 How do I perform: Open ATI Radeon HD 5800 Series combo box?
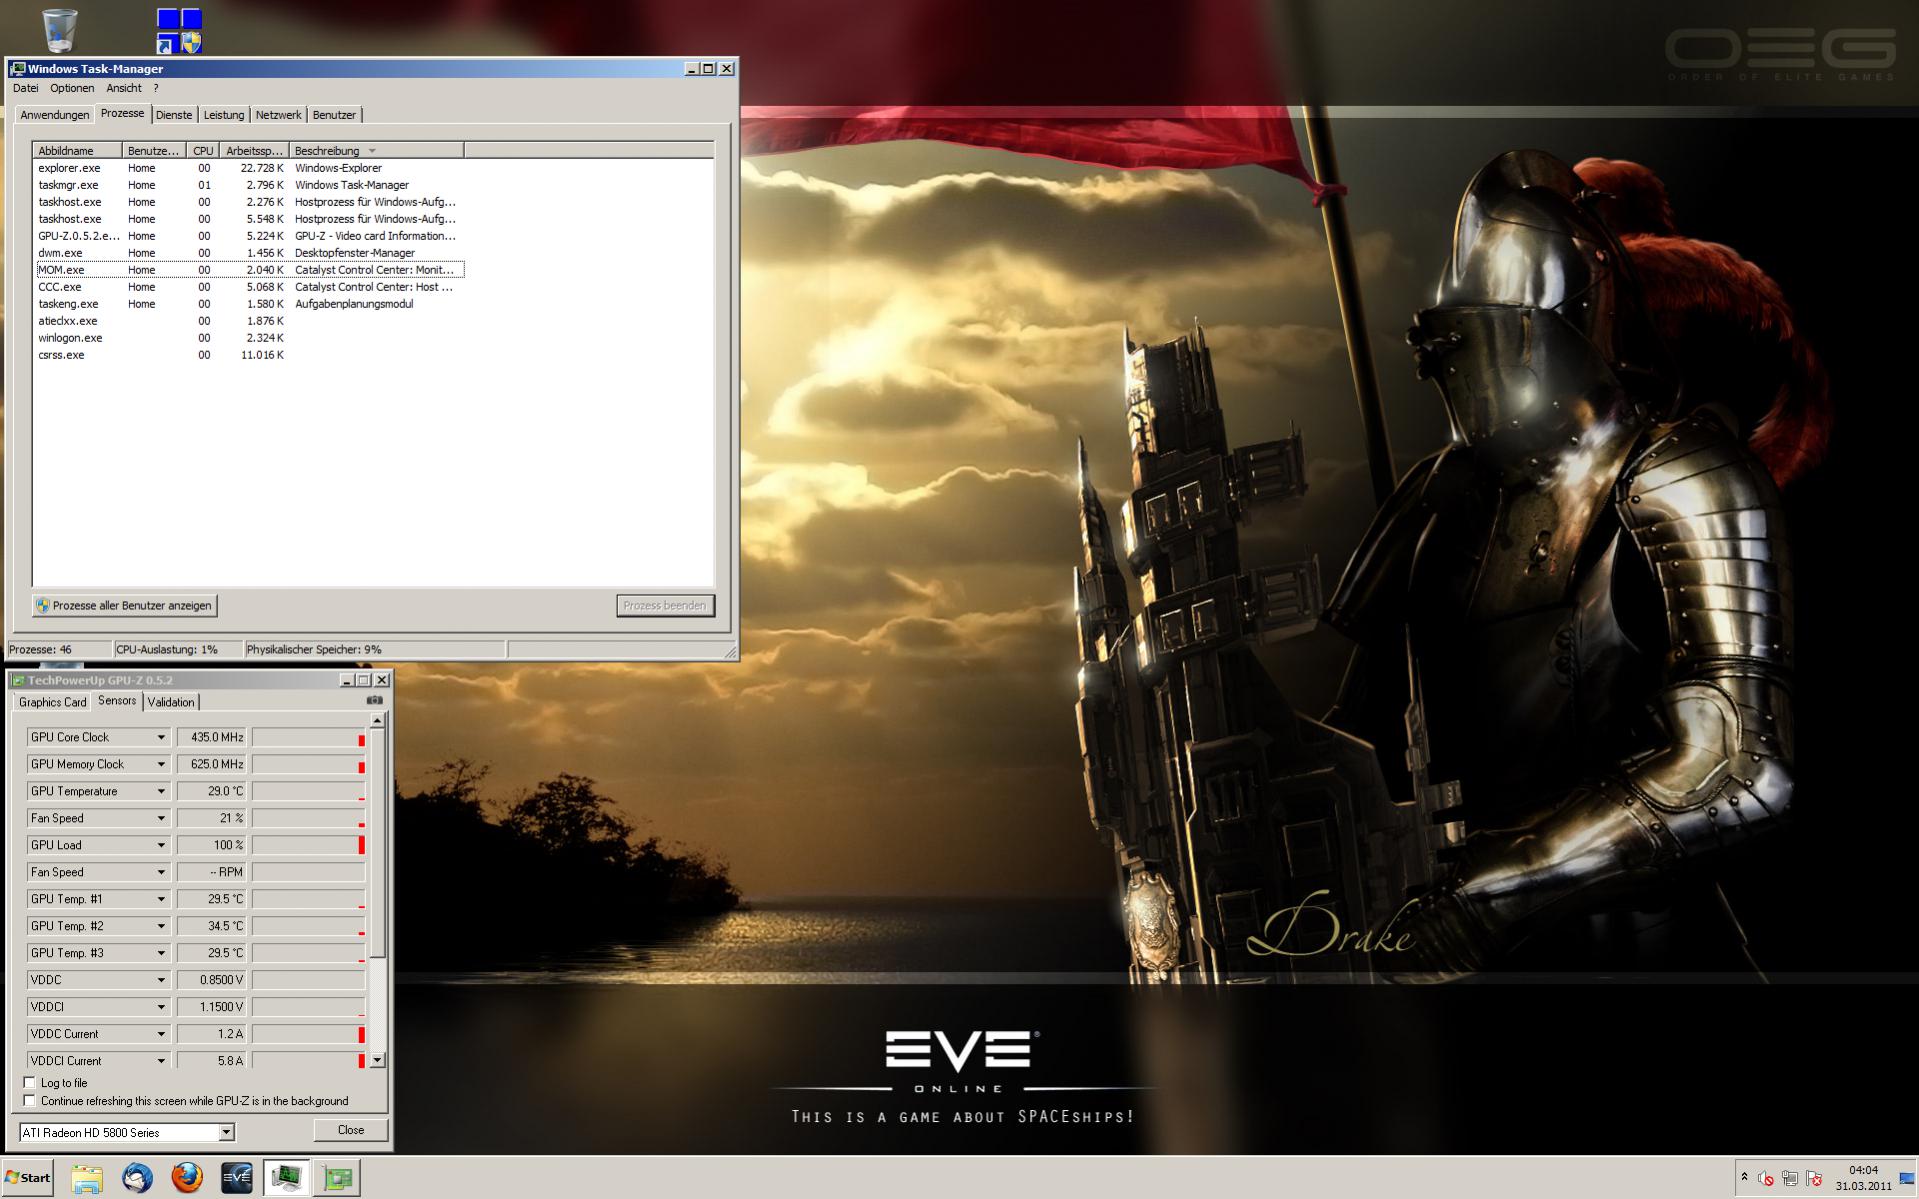[x=127, y=1133]
